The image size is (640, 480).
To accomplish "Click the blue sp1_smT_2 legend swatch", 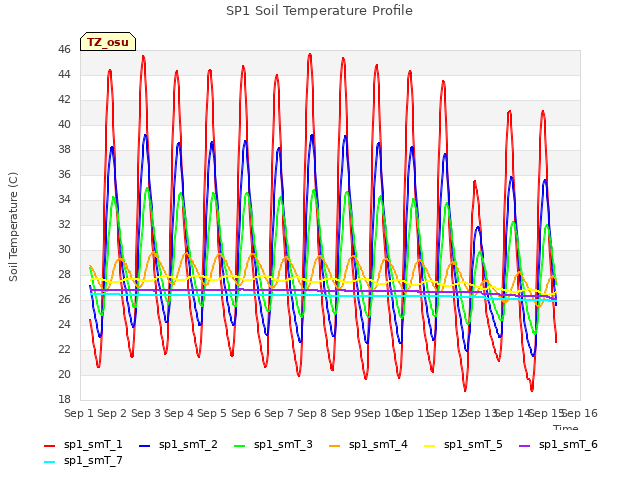I will pos(144,446).
